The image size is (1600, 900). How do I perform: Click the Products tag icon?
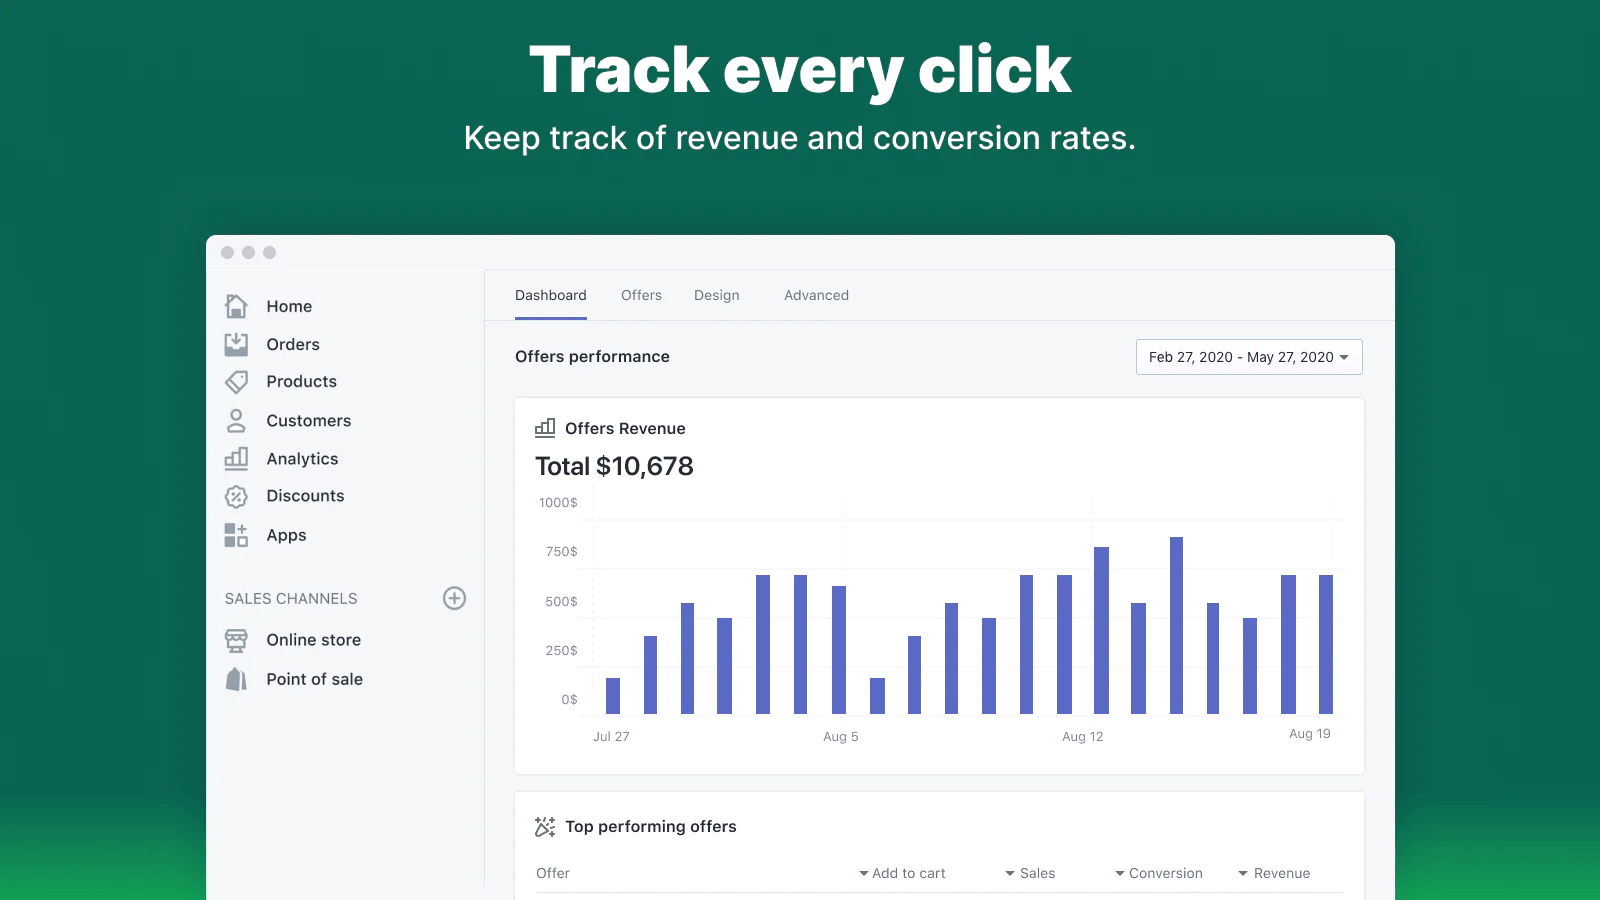pos(236,382)
